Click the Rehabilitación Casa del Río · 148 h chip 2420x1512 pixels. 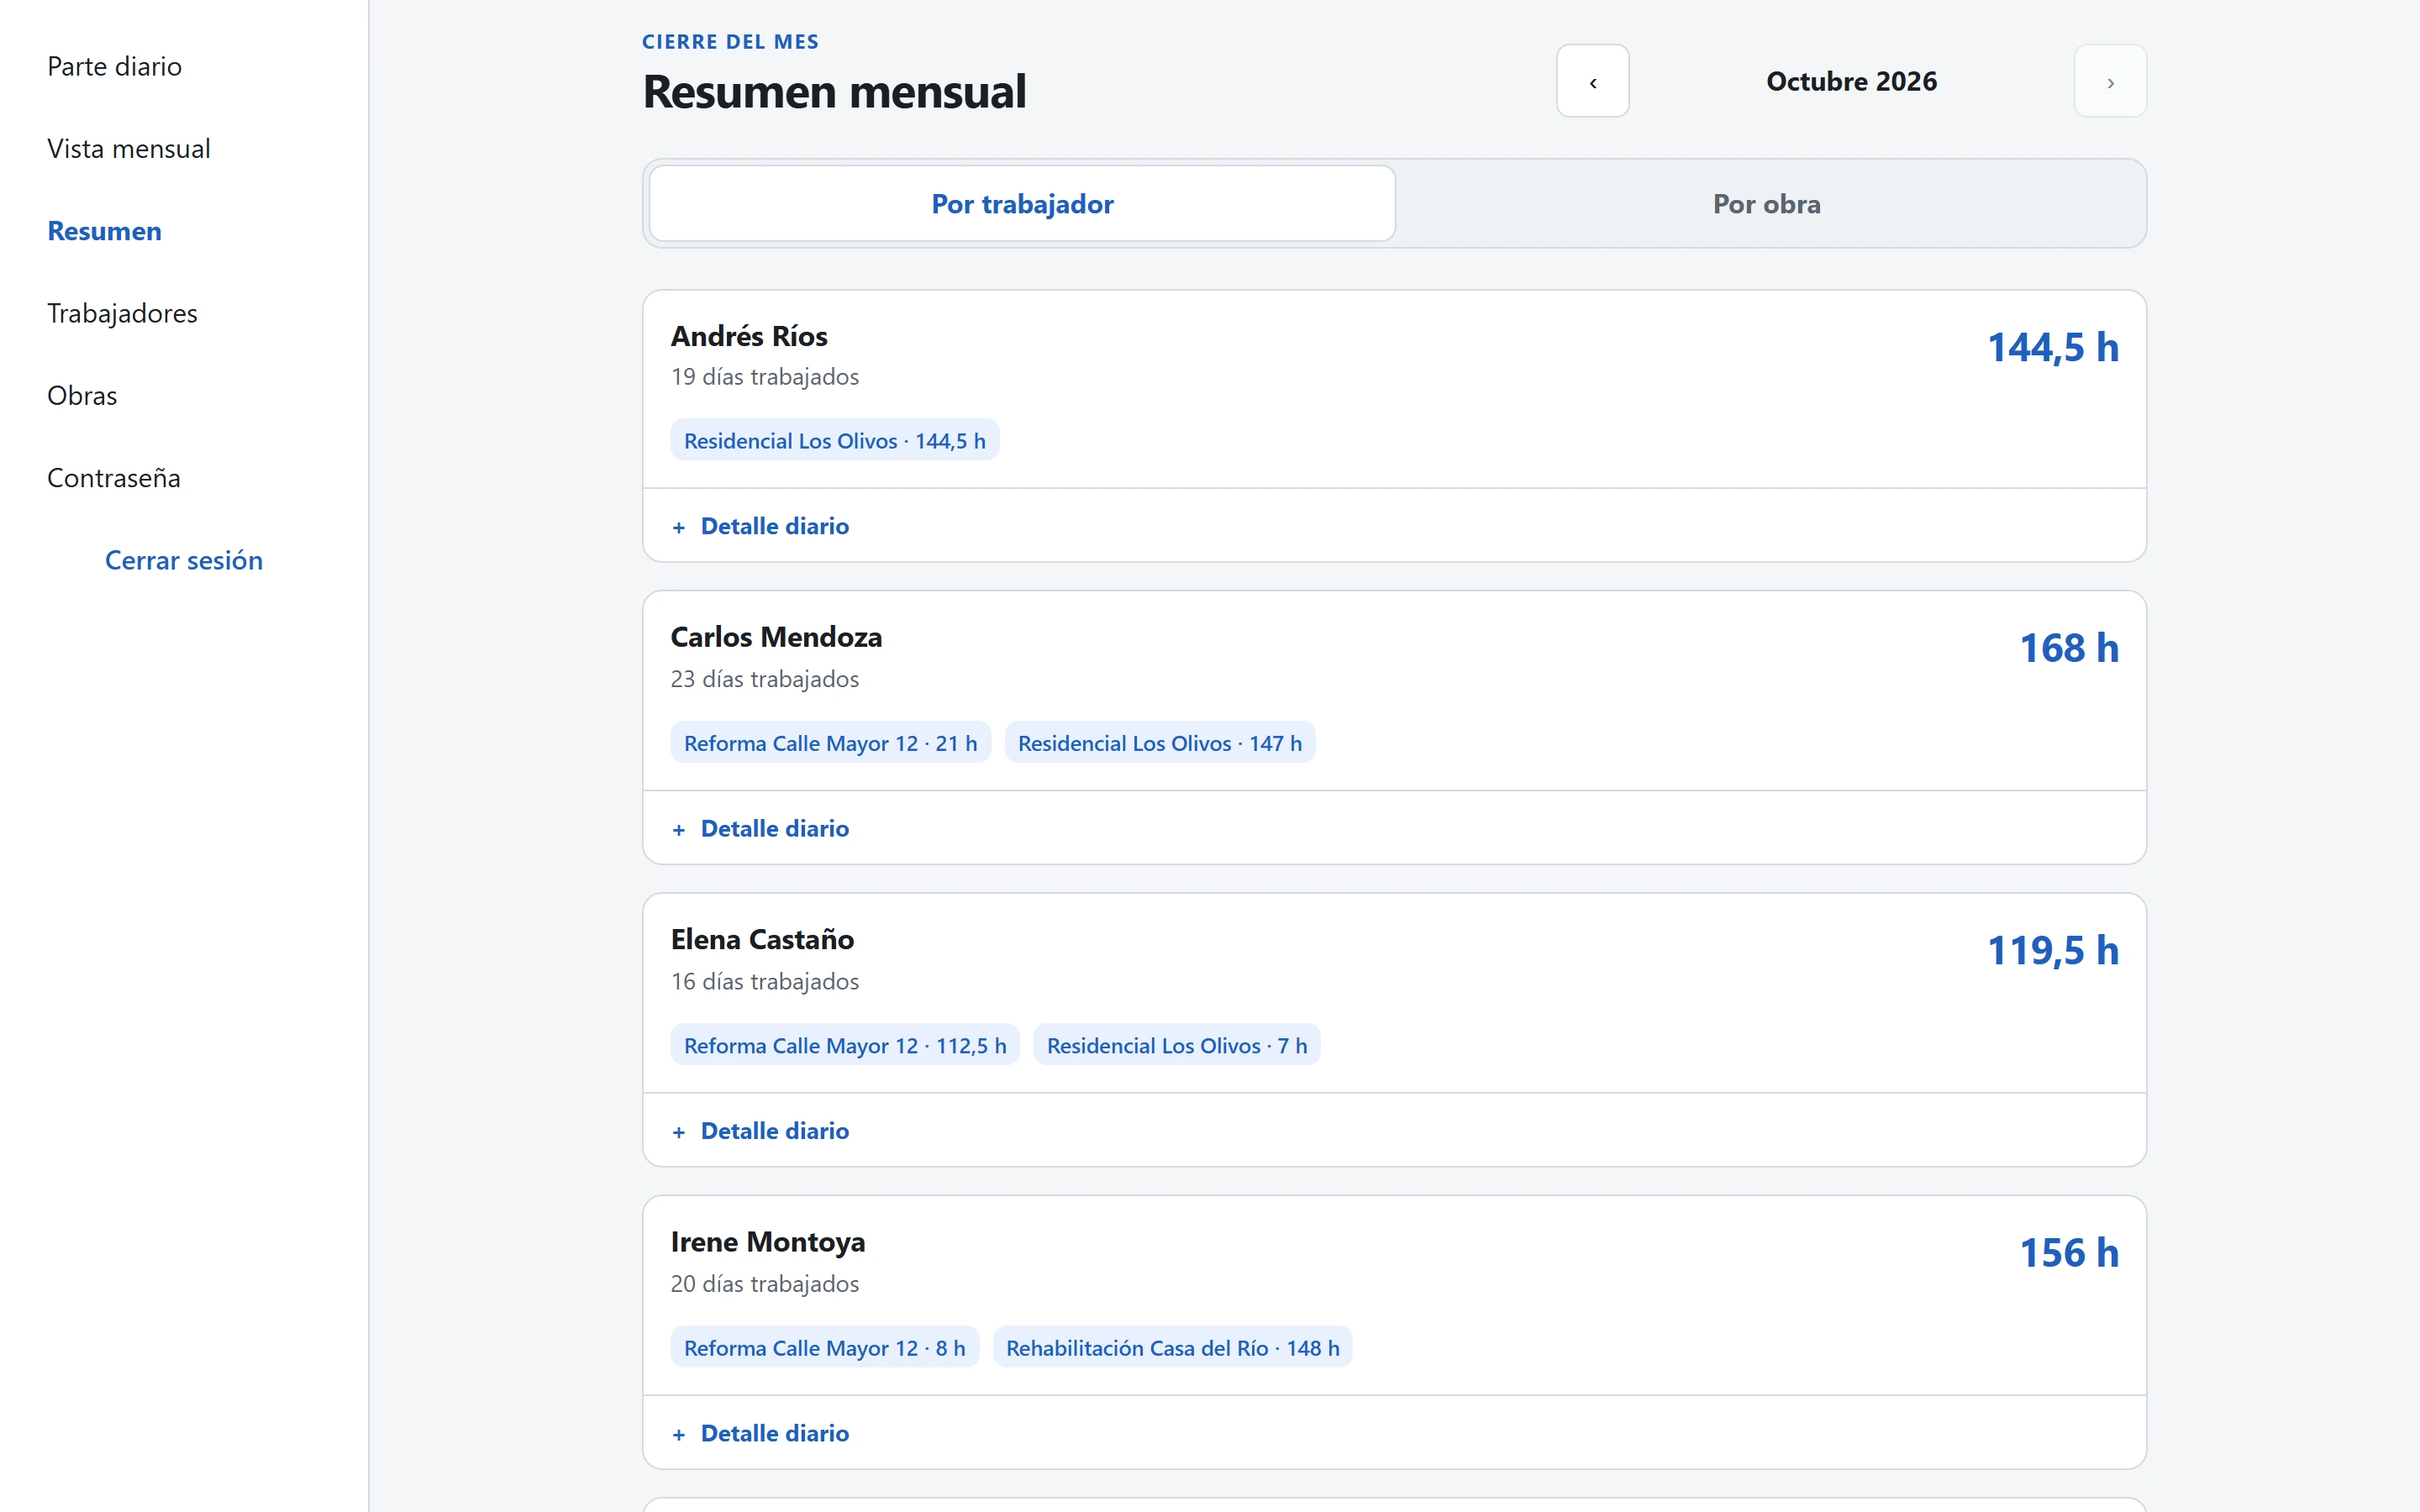click(1173, 1348)
